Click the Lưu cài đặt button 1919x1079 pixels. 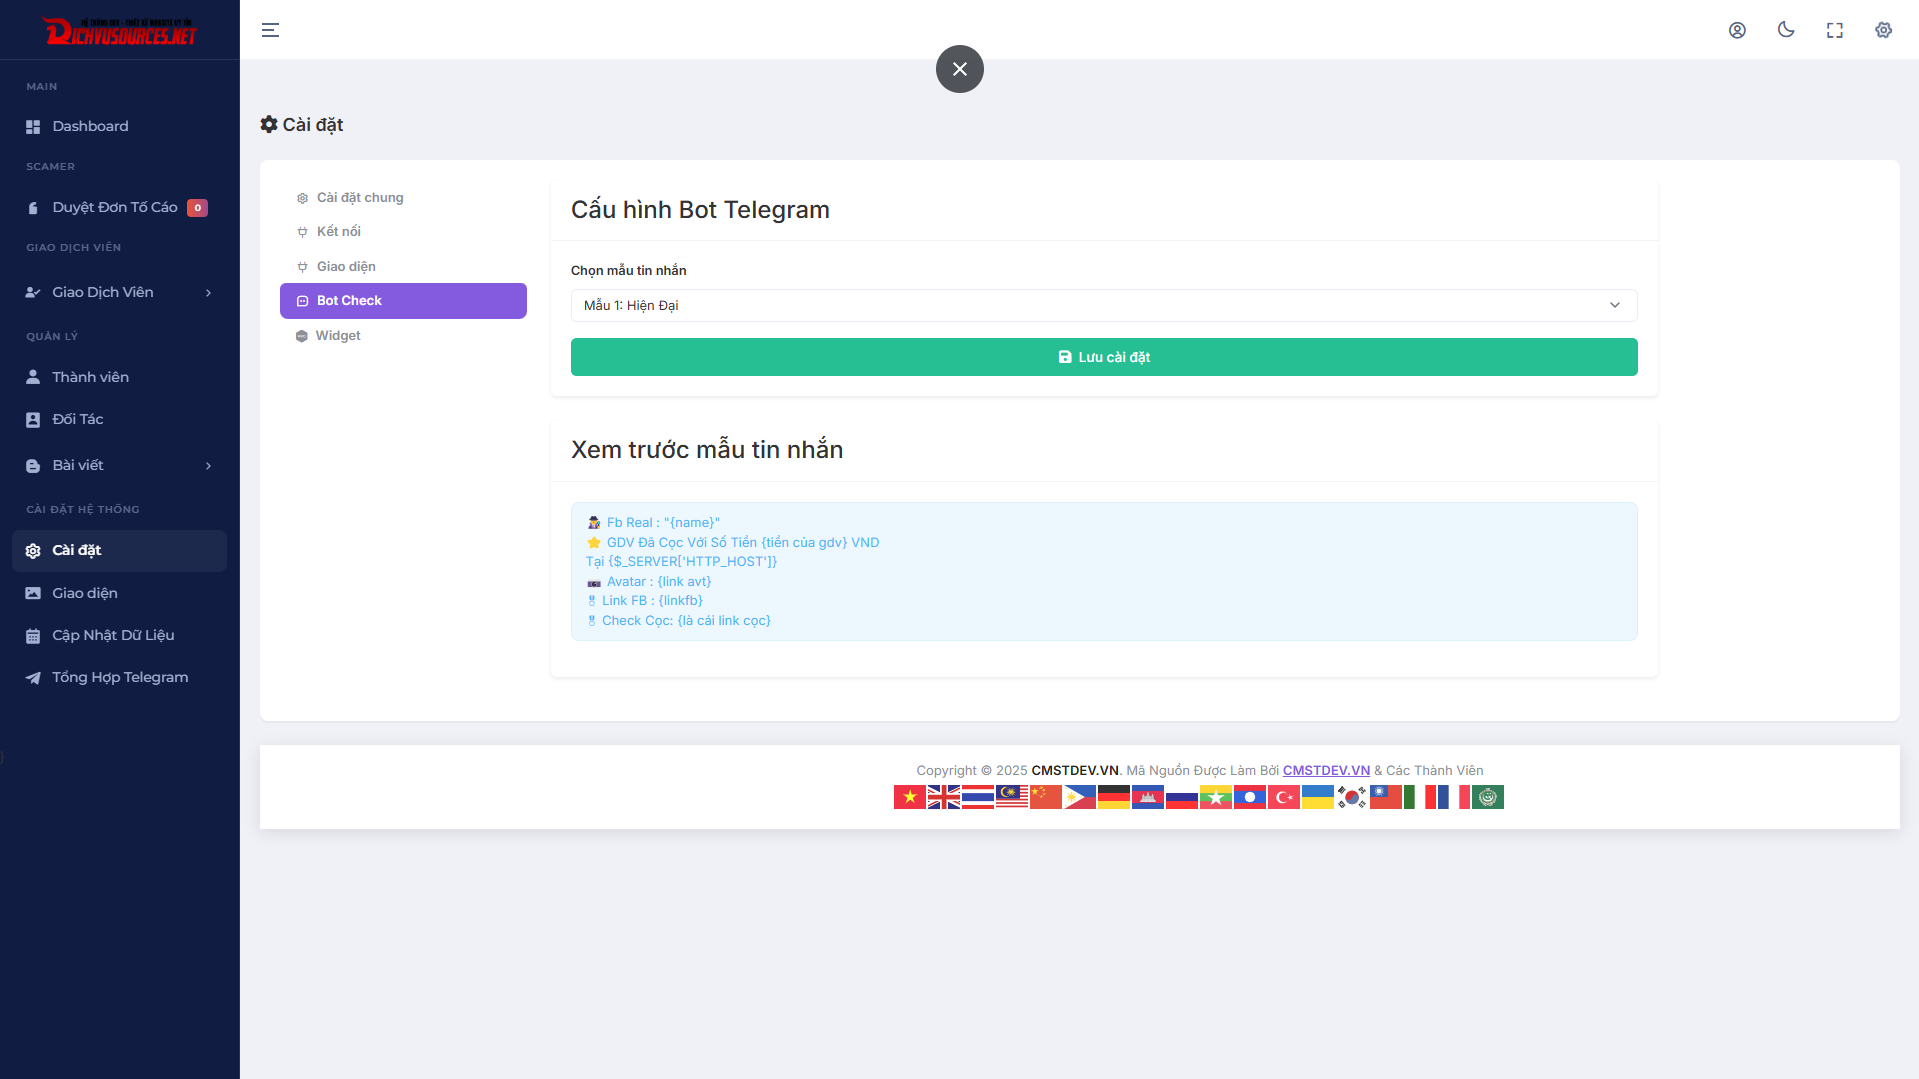click(x=1103, y=357)
